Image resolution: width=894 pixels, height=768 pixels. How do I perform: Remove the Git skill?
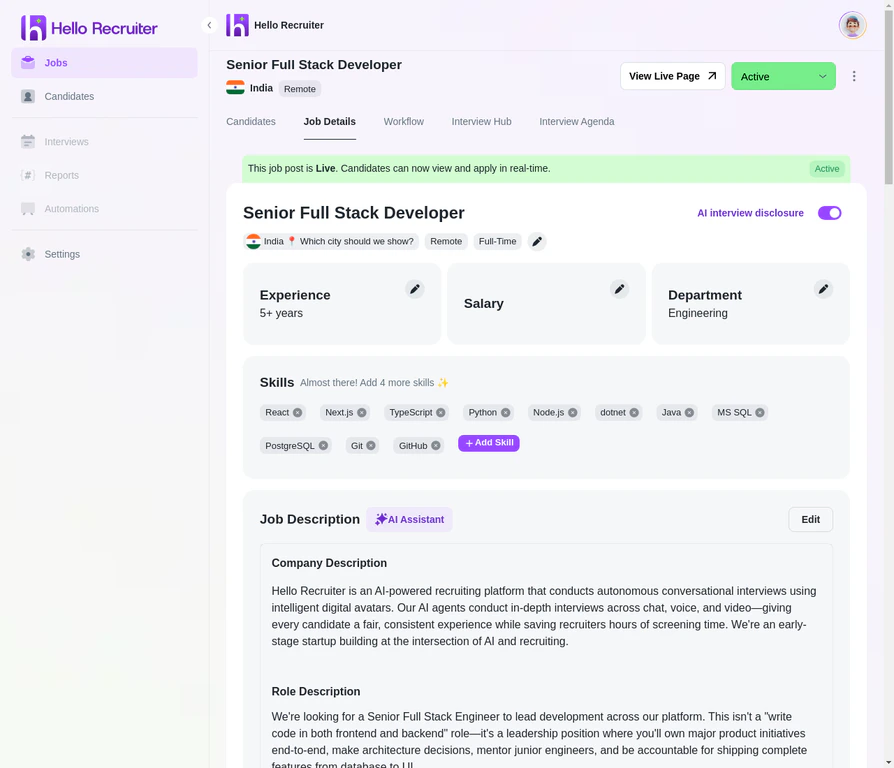click(371, 445)
